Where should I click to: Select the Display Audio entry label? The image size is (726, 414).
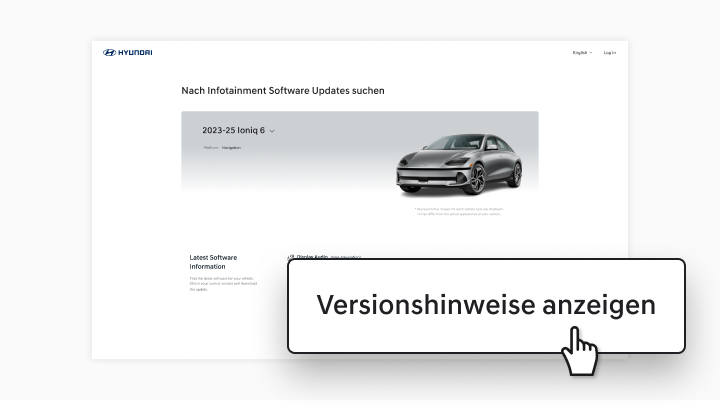tap(313, 257)
